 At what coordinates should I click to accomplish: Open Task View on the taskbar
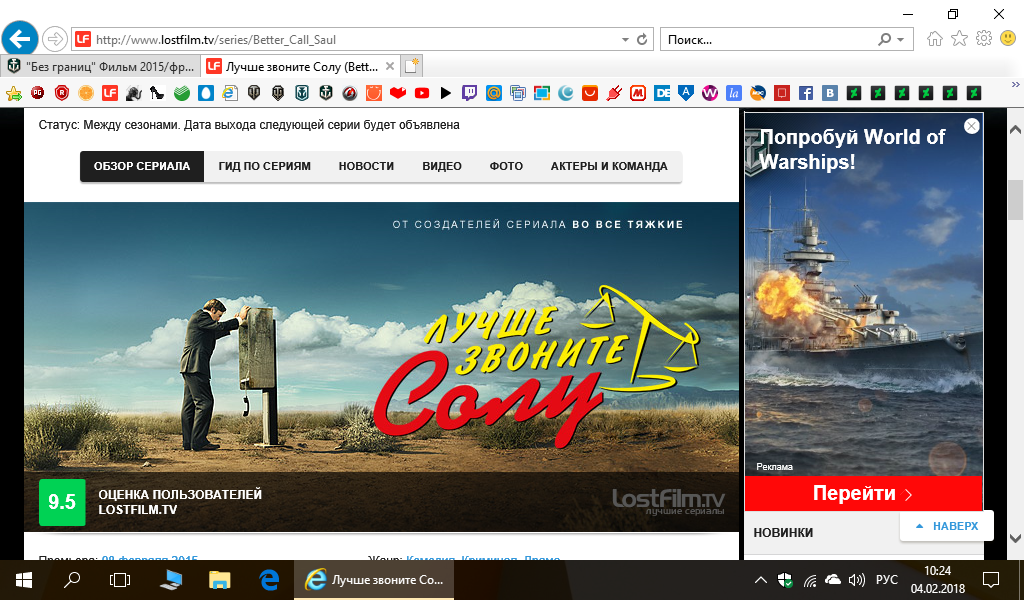120,580
